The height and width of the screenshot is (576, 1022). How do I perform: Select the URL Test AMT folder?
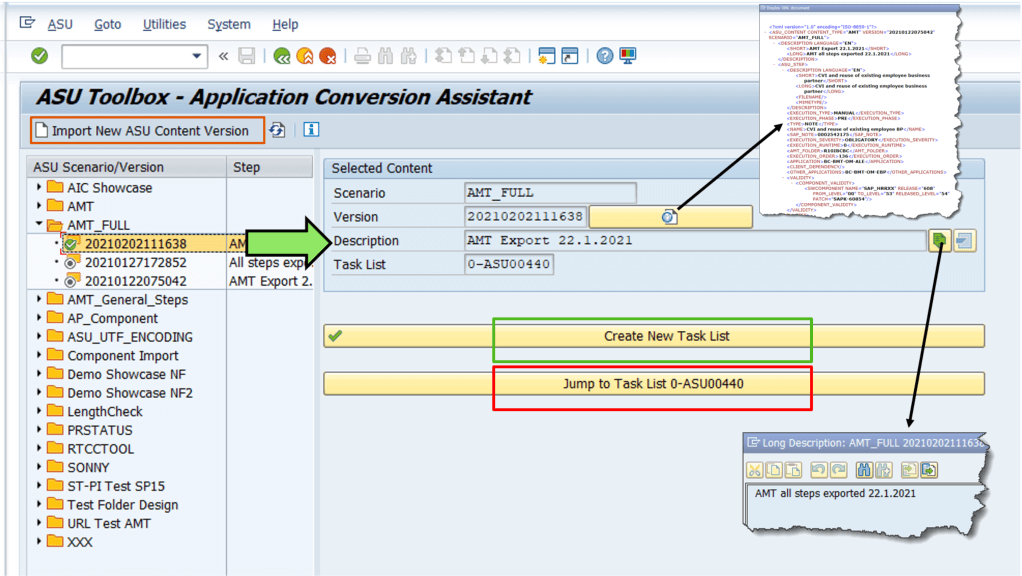pyautogui.click(x=109, y=523)
